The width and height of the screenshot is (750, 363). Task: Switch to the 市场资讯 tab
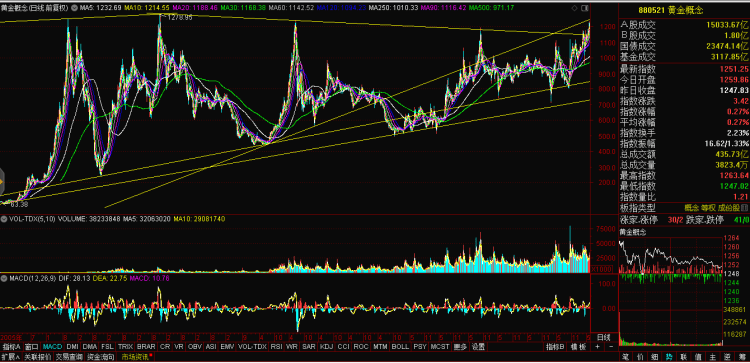135,357
